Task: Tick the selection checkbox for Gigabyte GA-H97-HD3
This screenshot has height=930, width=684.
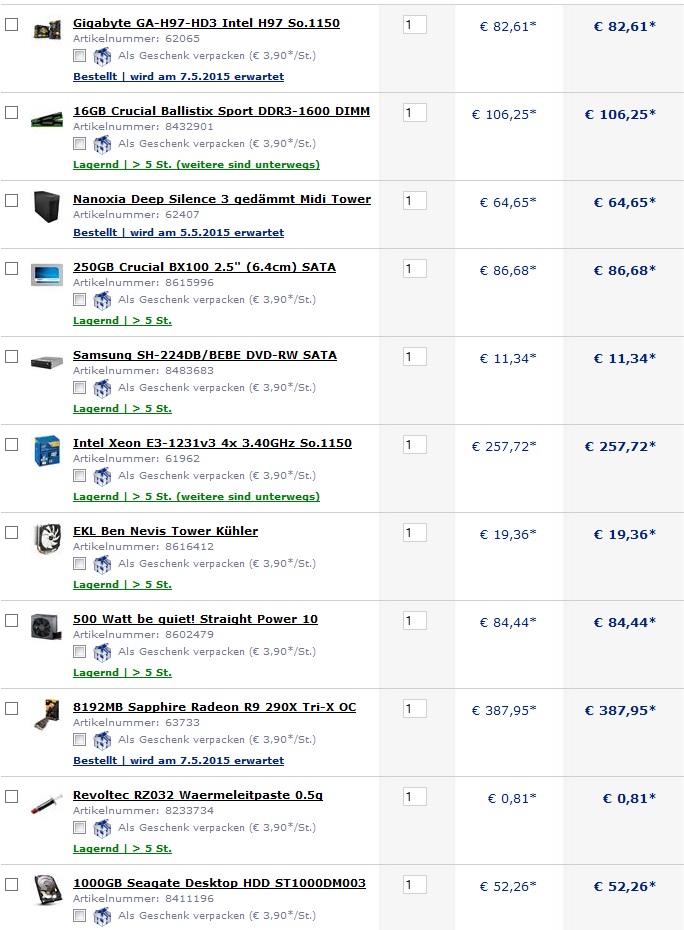Action: 11,24
